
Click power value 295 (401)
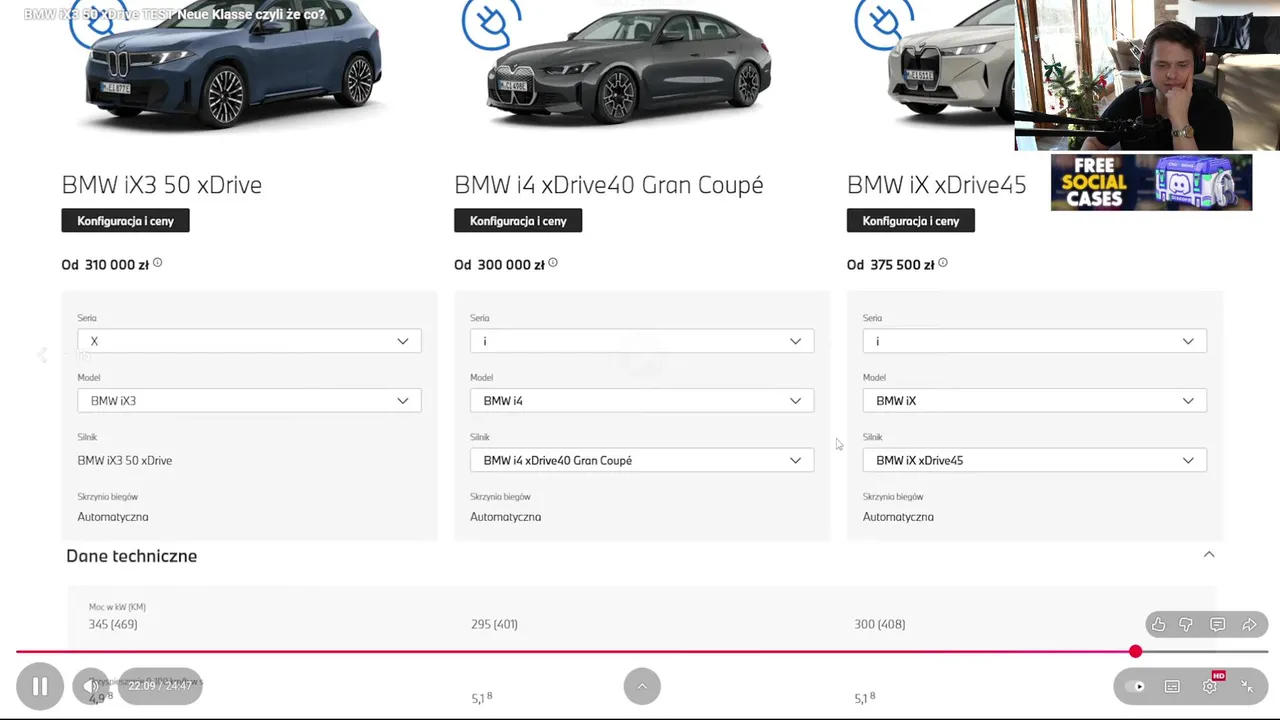(494, 624)
